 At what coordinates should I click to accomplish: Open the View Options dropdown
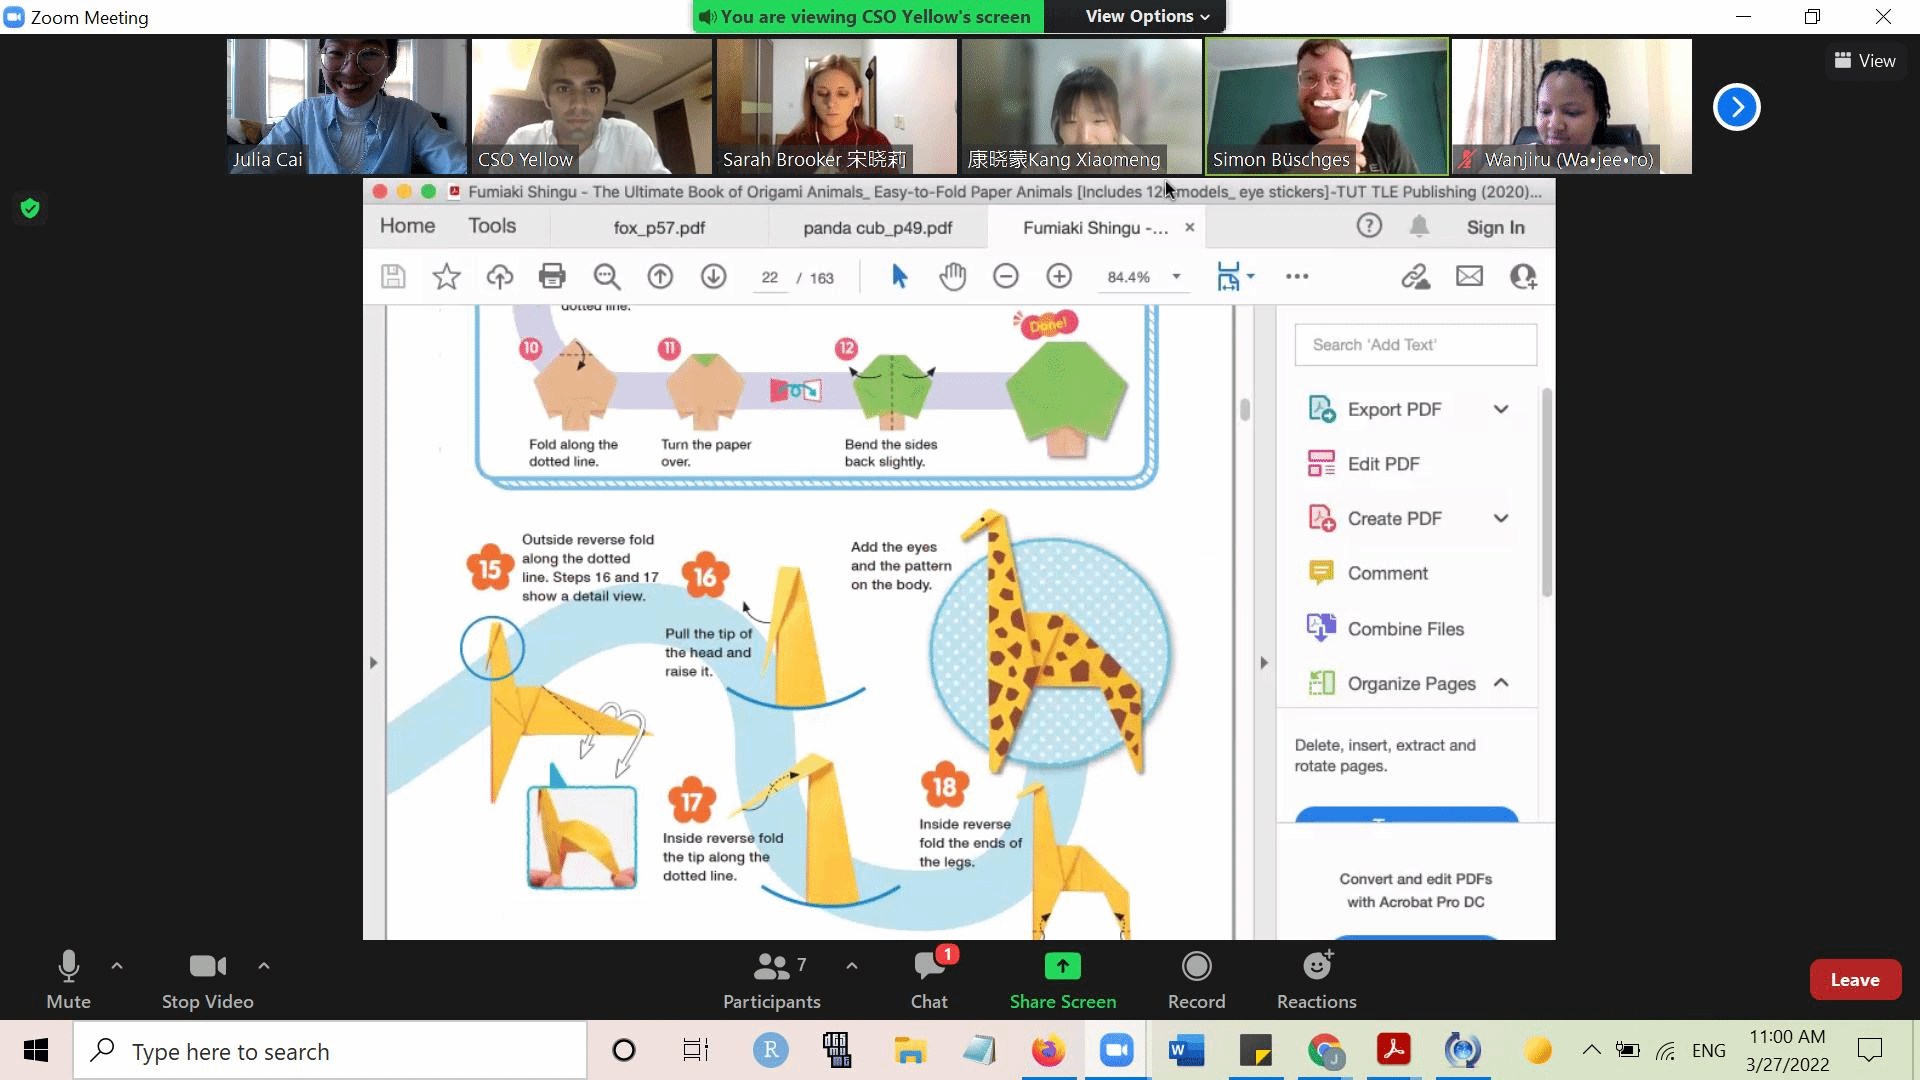click(1147, 16)
